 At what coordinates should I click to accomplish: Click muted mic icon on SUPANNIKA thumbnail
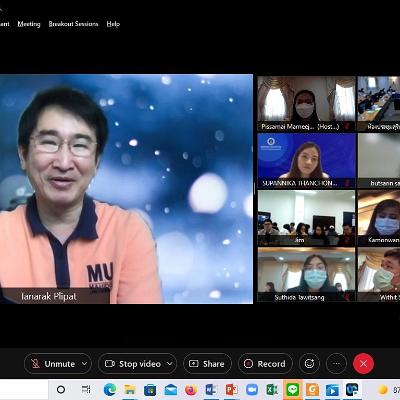(347, 183)
